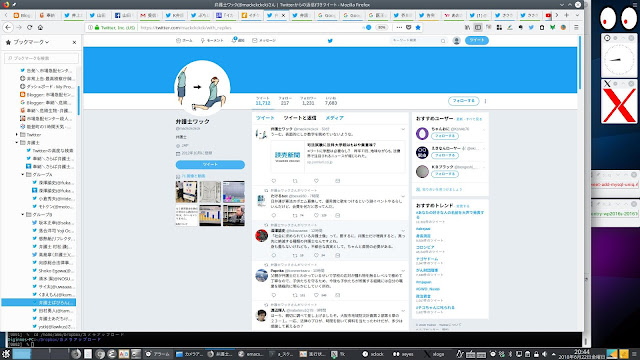Open a new tab with the plus button
640x360 pixels.
tap(567, 15)
